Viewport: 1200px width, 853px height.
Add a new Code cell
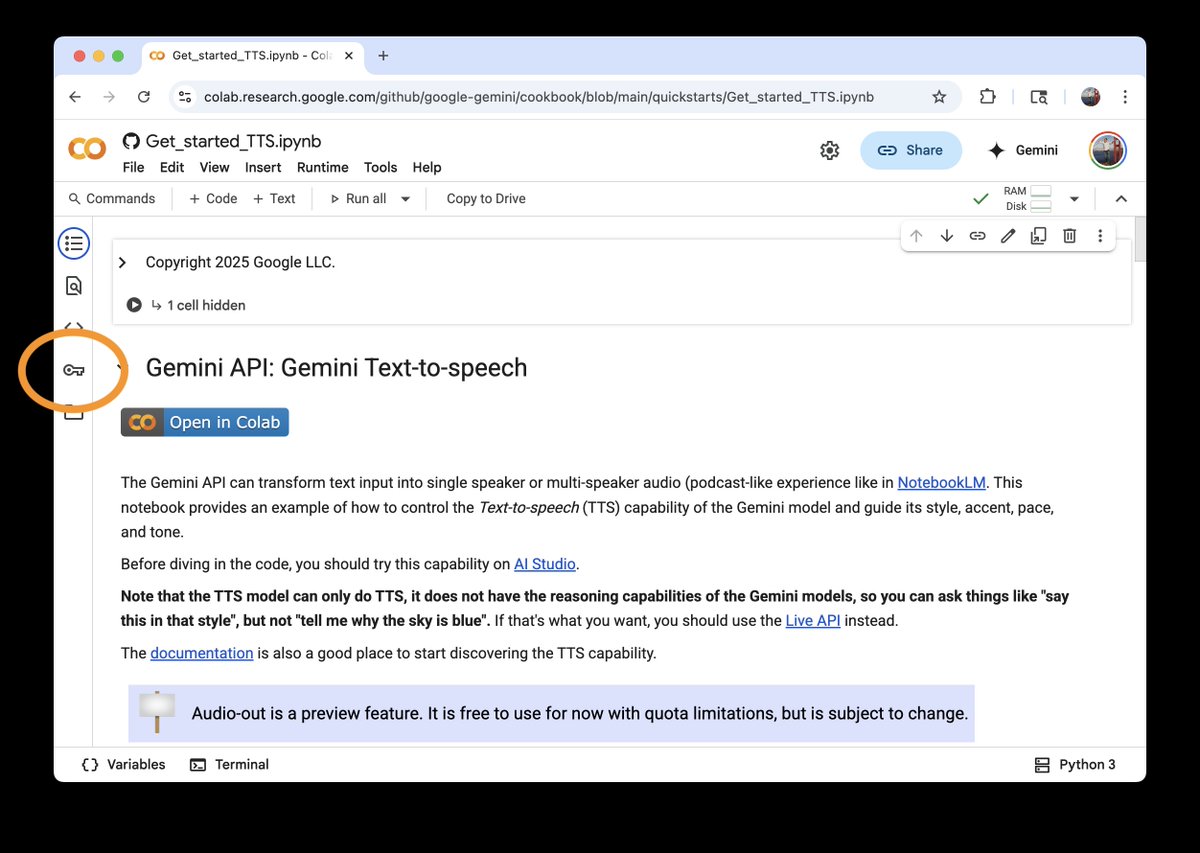213,199
